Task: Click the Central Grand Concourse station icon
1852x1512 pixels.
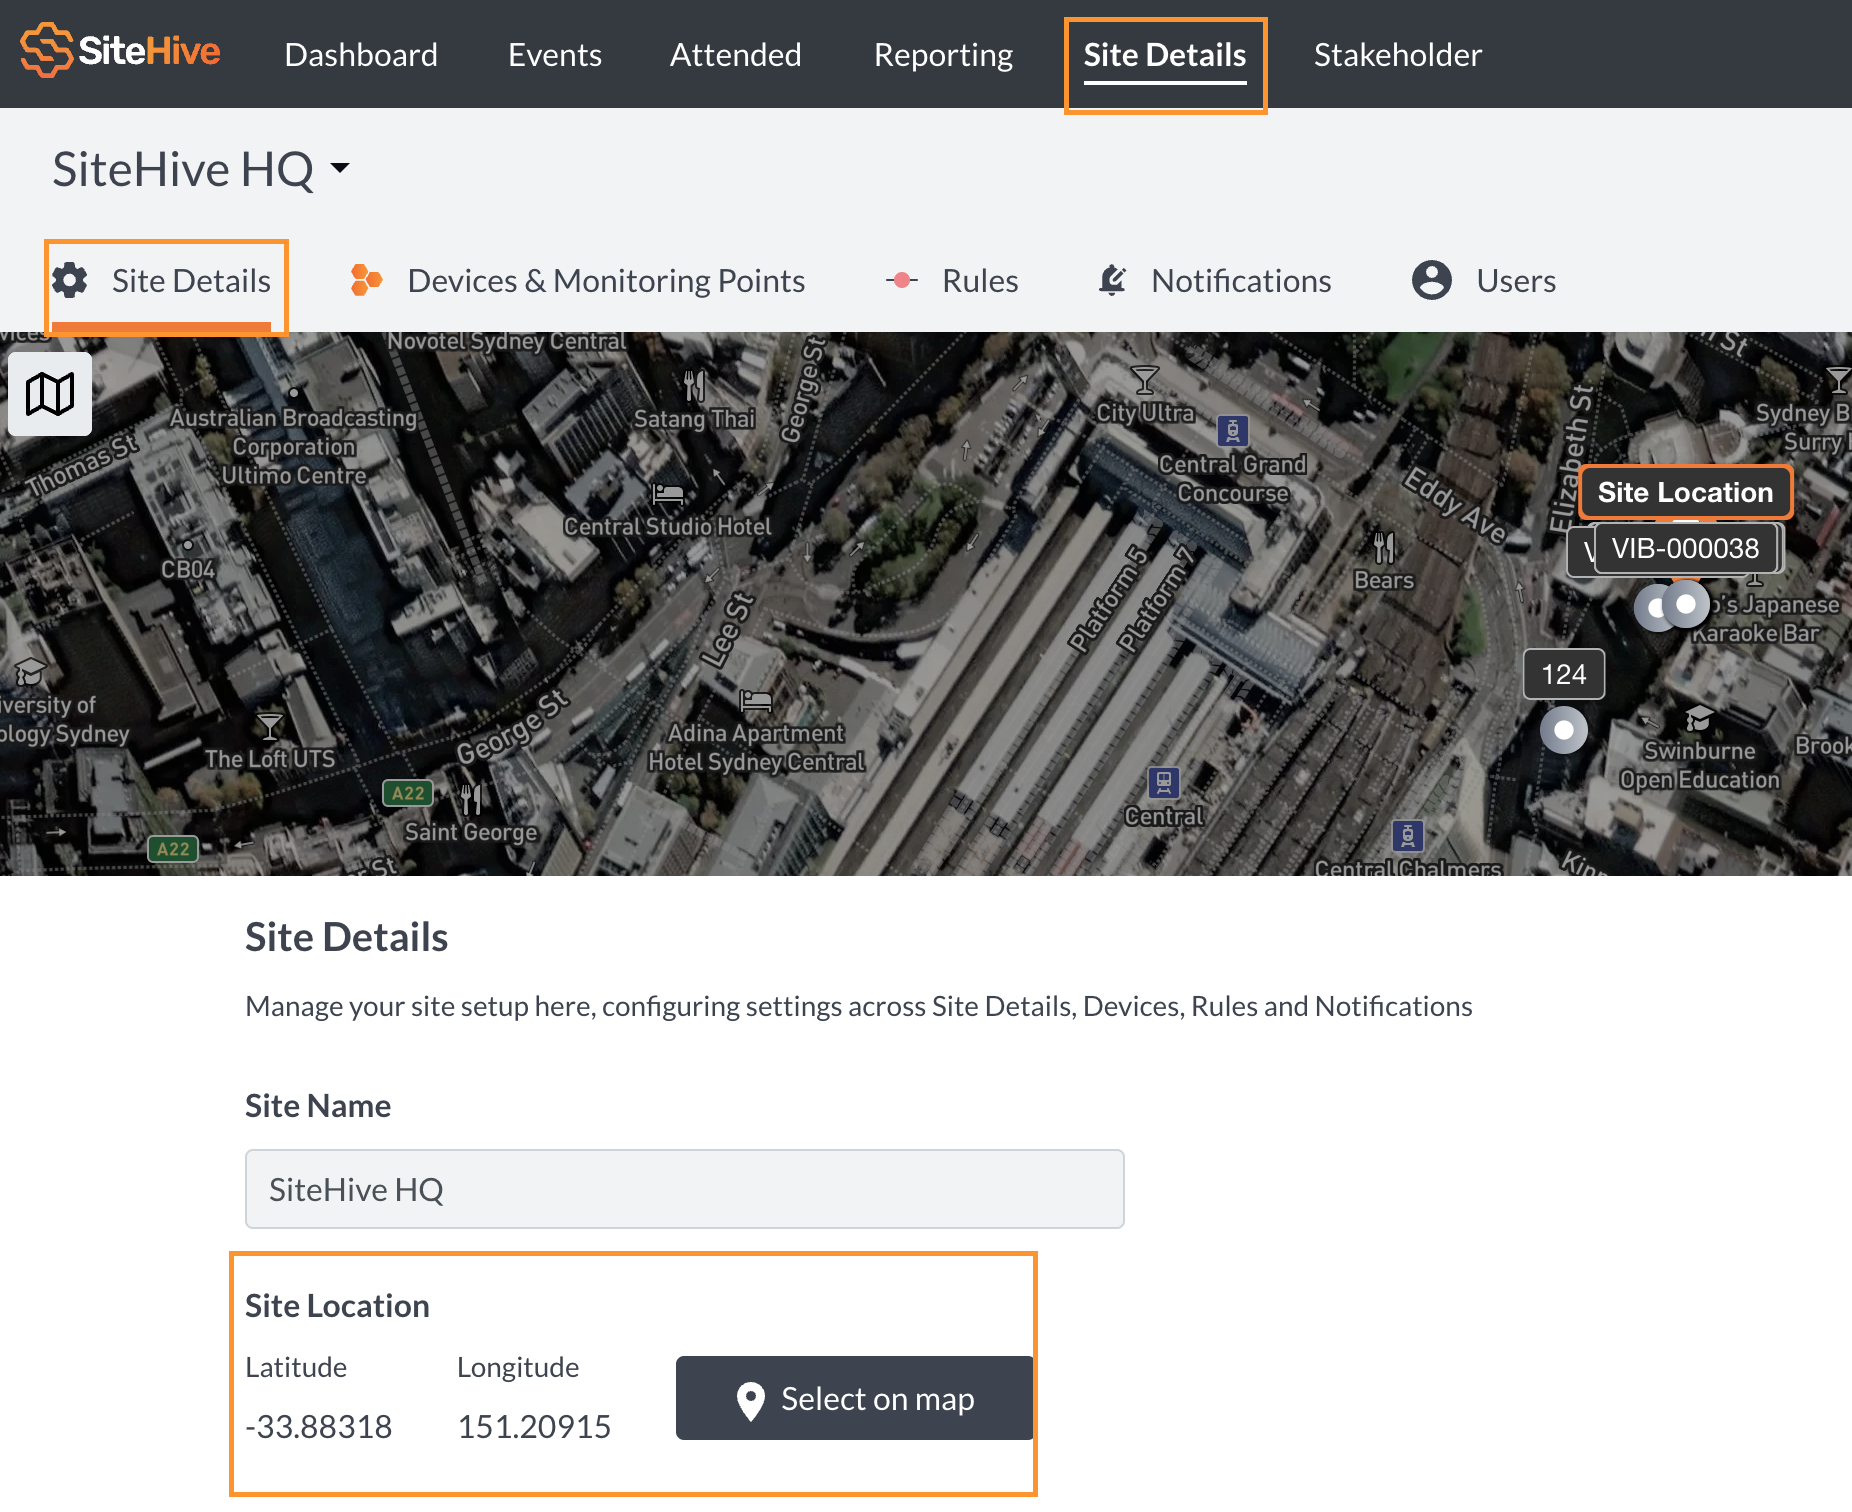Action: click(x=1233, y=431)
